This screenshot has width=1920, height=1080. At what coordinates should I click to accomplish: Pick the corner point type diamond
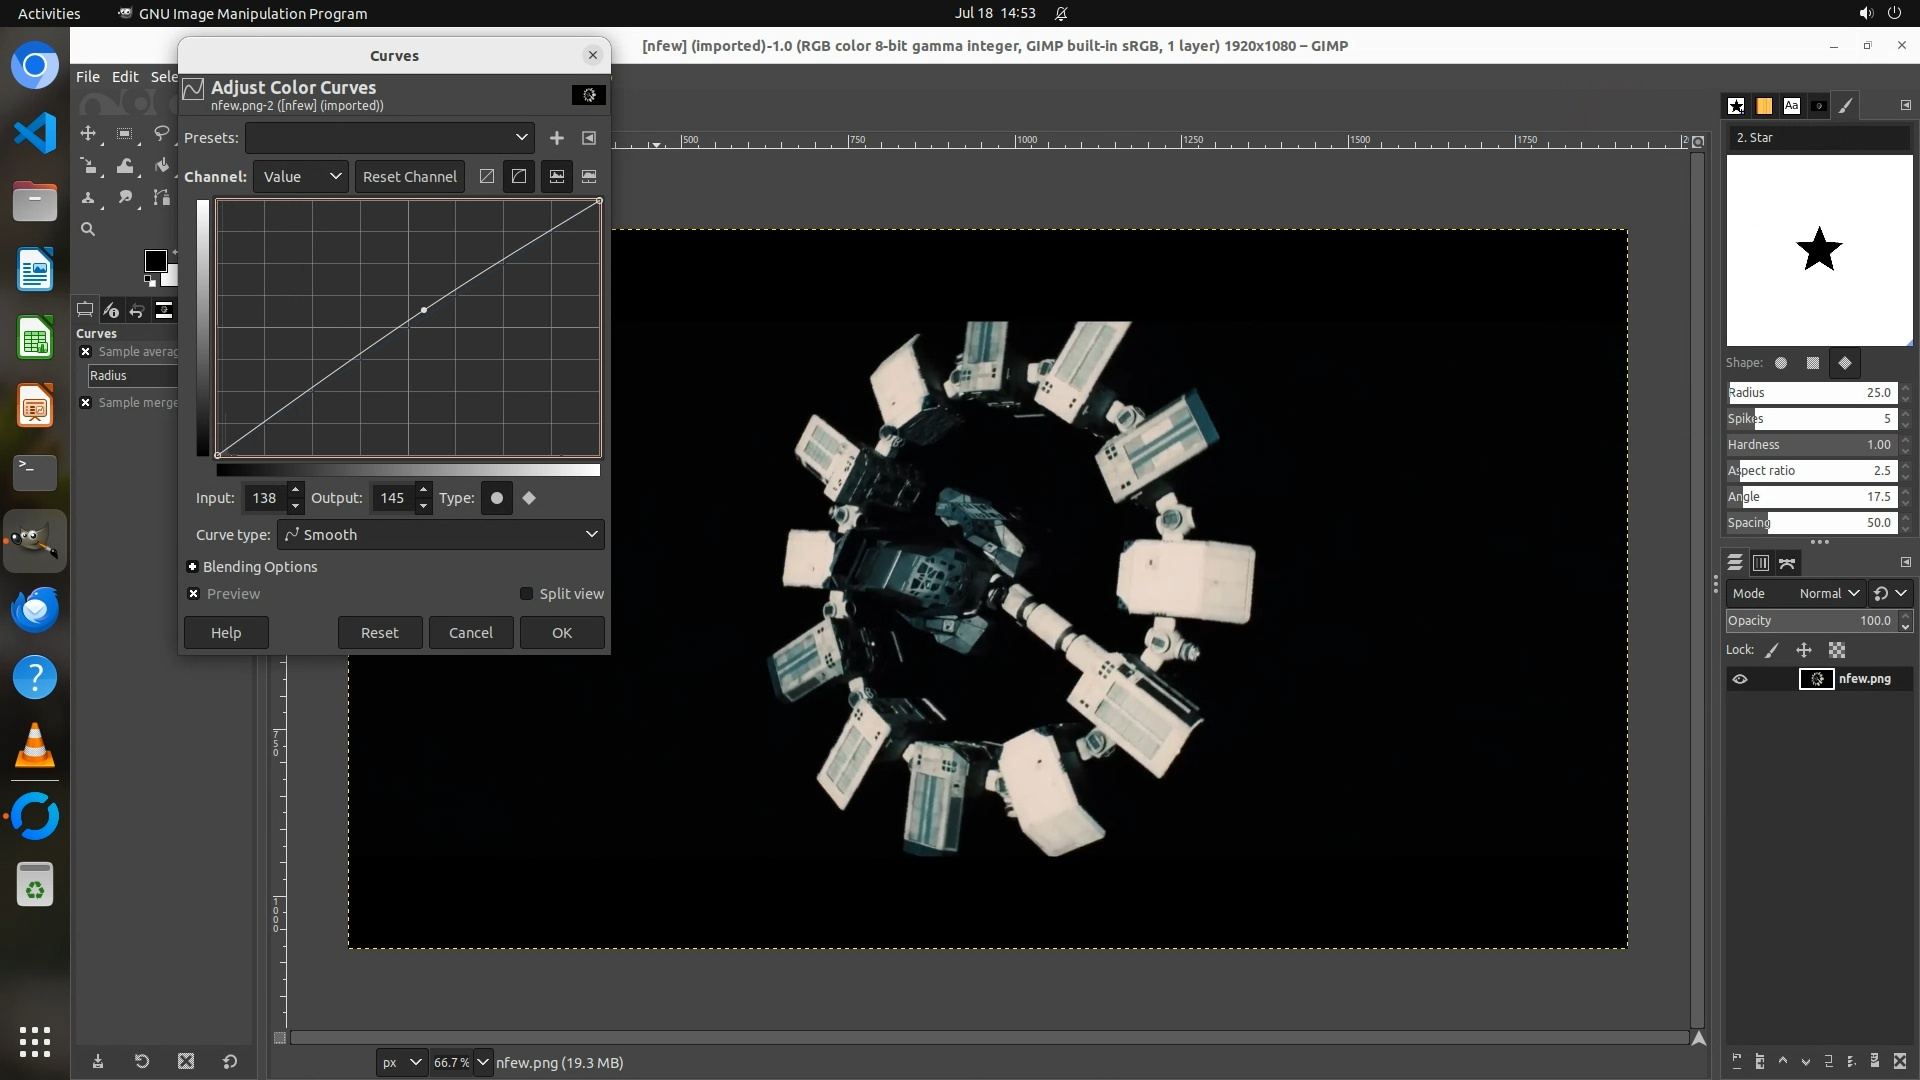pyautogui.click(x=529, y=498)
